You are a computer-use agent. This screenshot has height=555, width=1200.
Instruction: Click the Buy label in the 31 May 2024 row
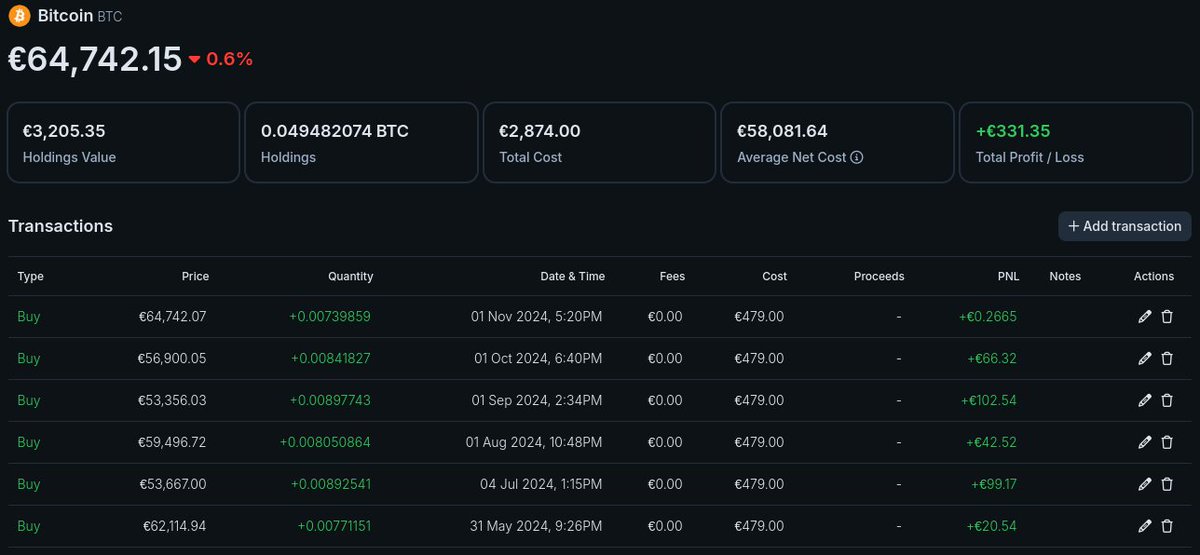point(29,527)
